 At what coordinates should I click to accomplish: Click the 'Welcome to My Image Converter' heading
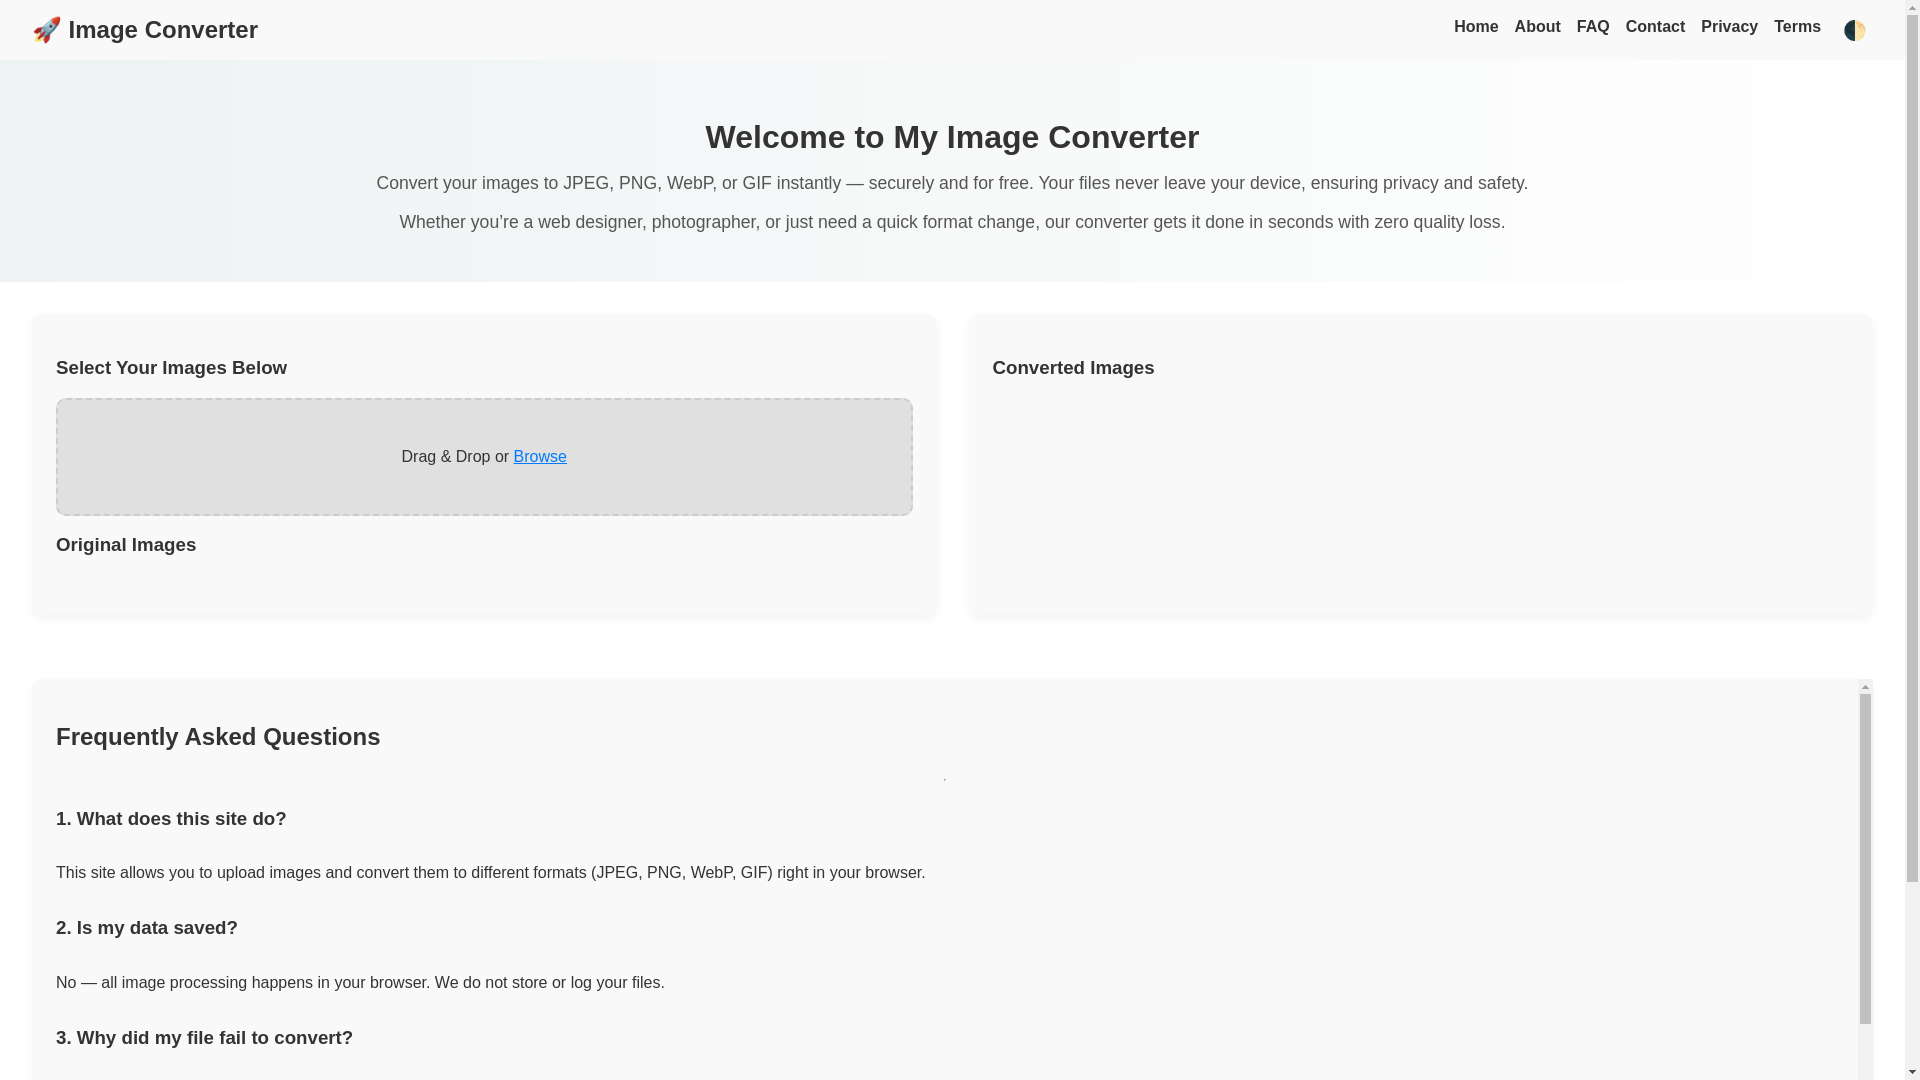951,137
